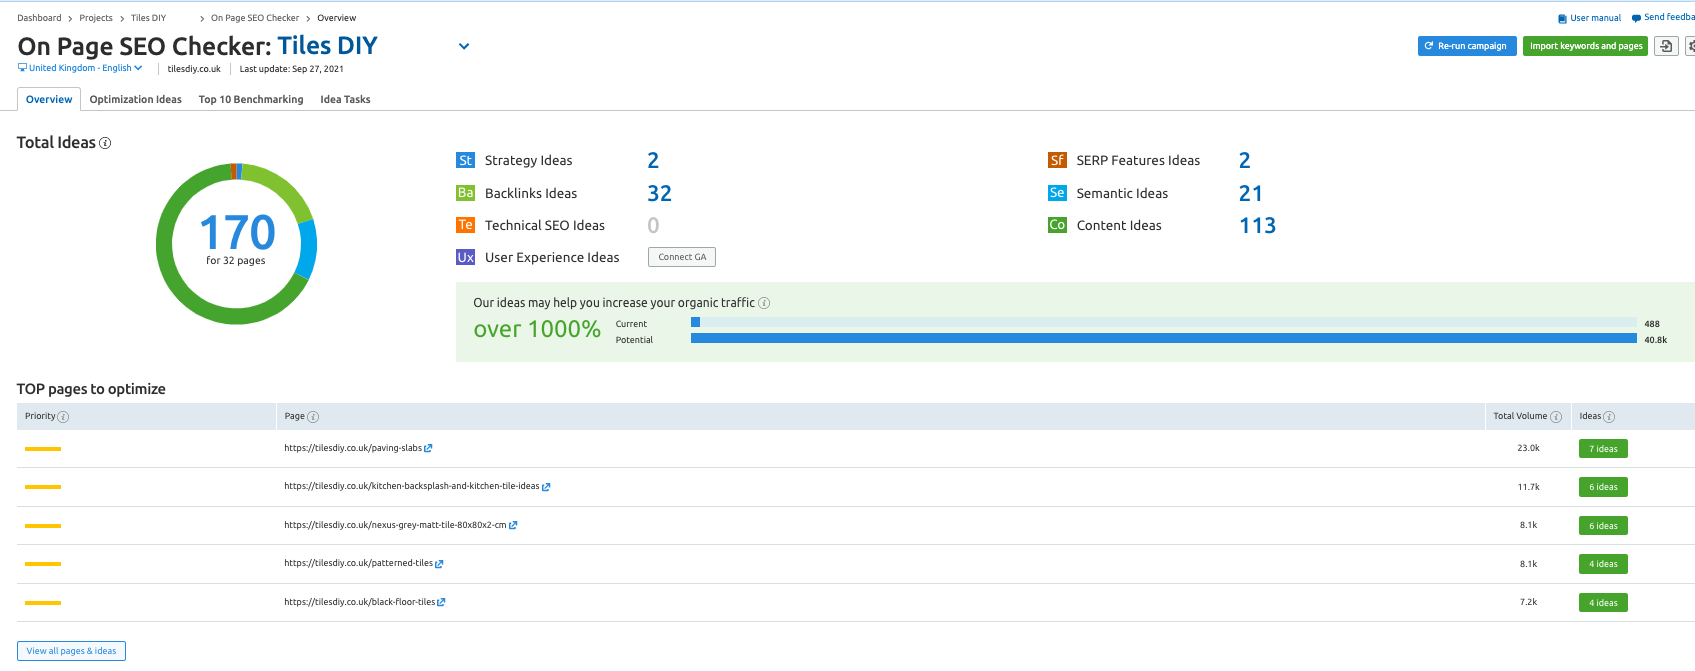Click the Re-run campaign button
1695x671 pixels.
click(x=1466, y=46)
